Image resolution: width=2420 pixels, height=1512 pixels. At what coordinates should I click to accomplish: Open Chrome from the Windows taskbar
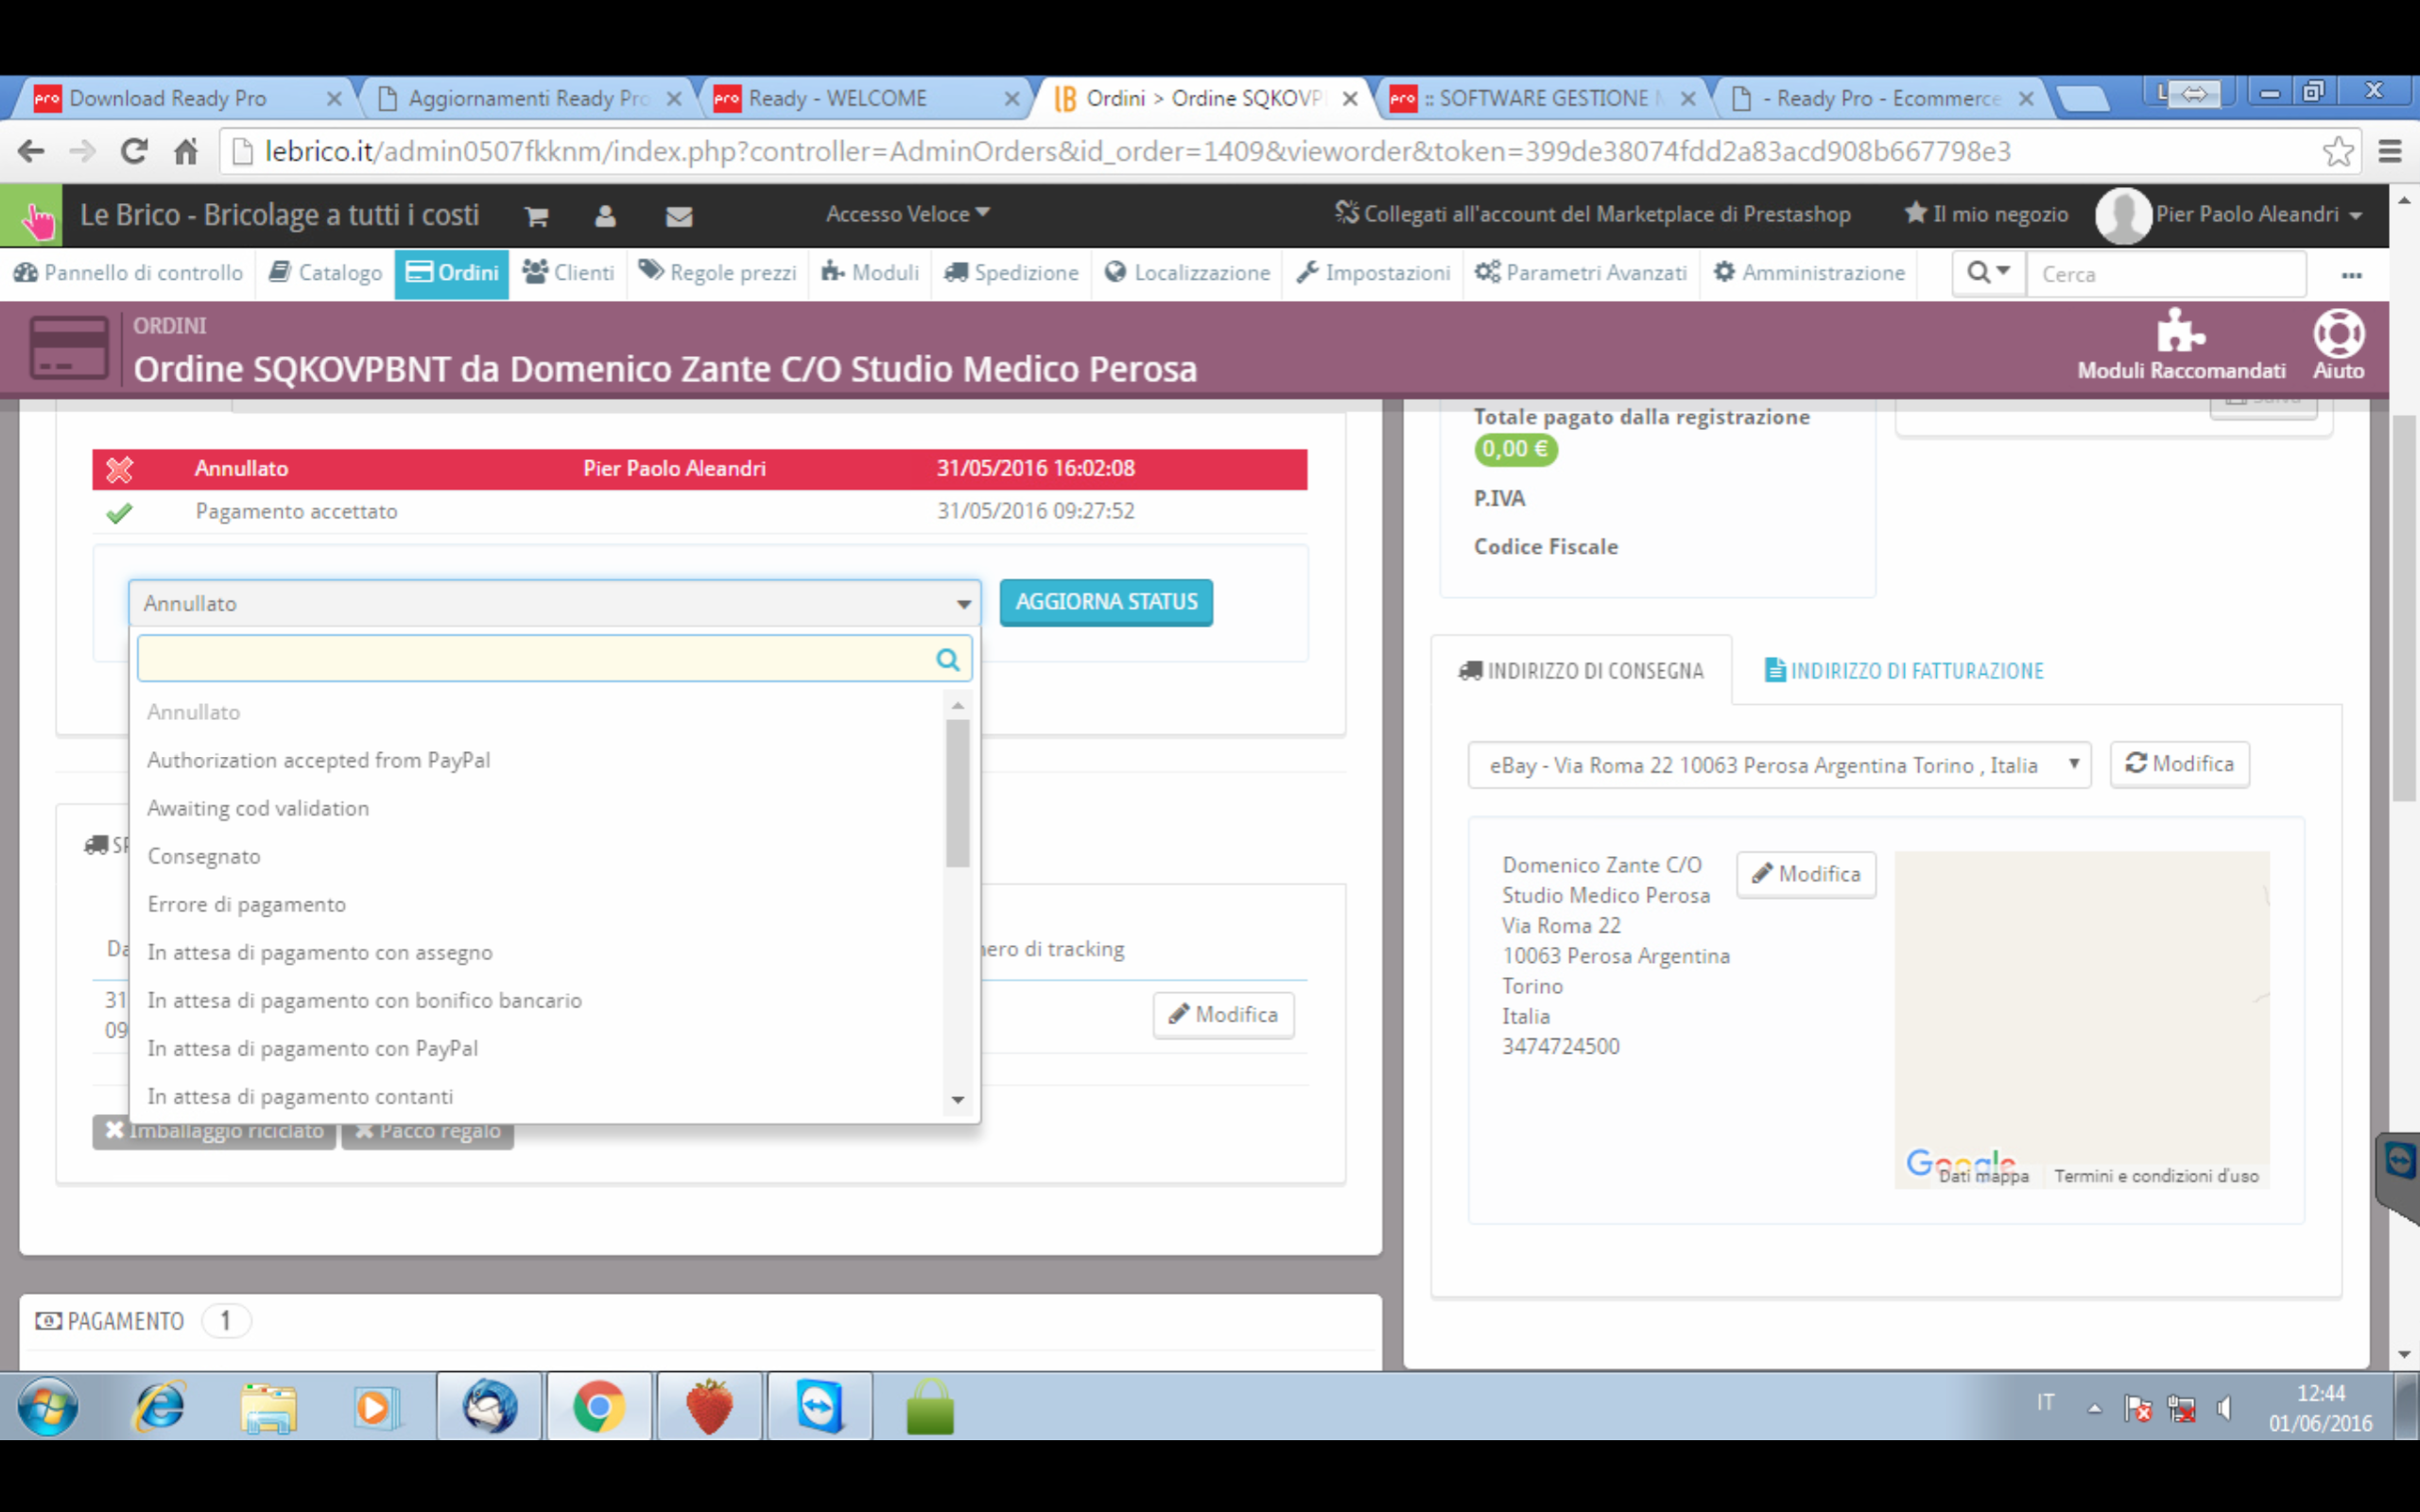pos(598,1407)
